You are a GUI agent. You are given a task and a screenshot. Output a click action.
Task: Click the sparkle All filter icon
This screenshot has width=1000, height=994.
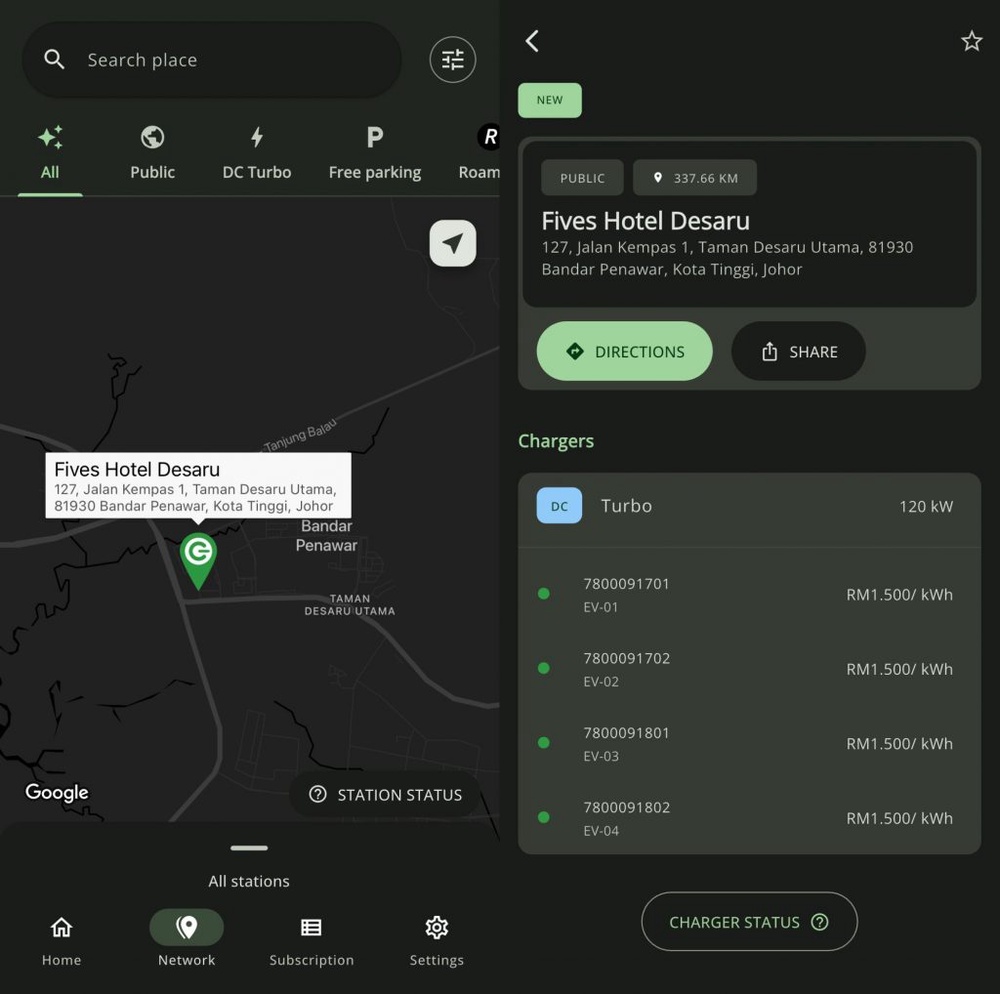[50, 136]
